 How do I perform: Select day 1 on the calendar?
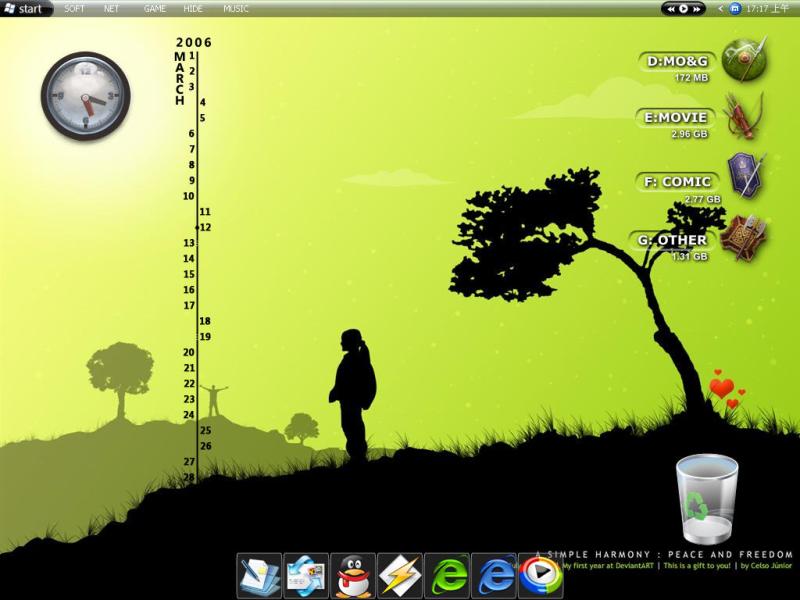coord(192,55)
